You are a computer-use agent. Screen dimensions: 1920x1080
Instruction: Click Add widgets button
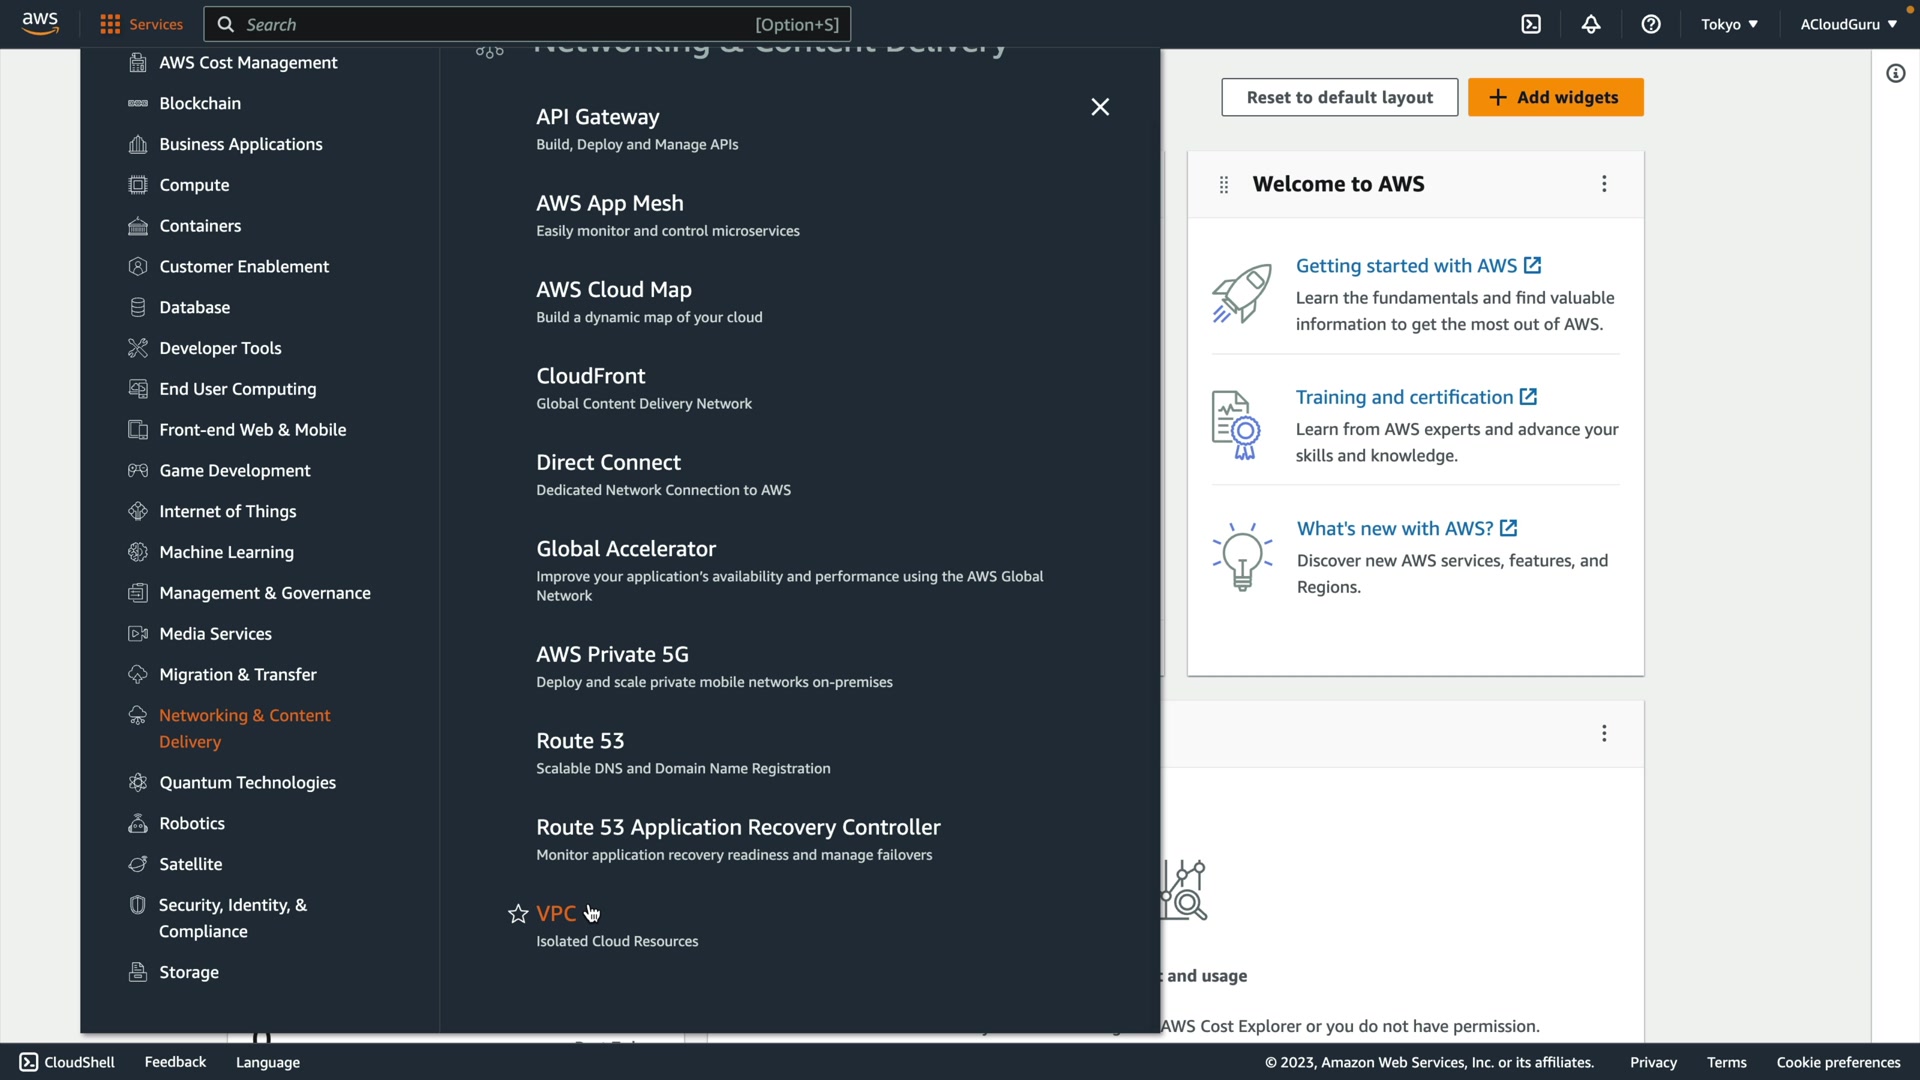click(1555, 97)
